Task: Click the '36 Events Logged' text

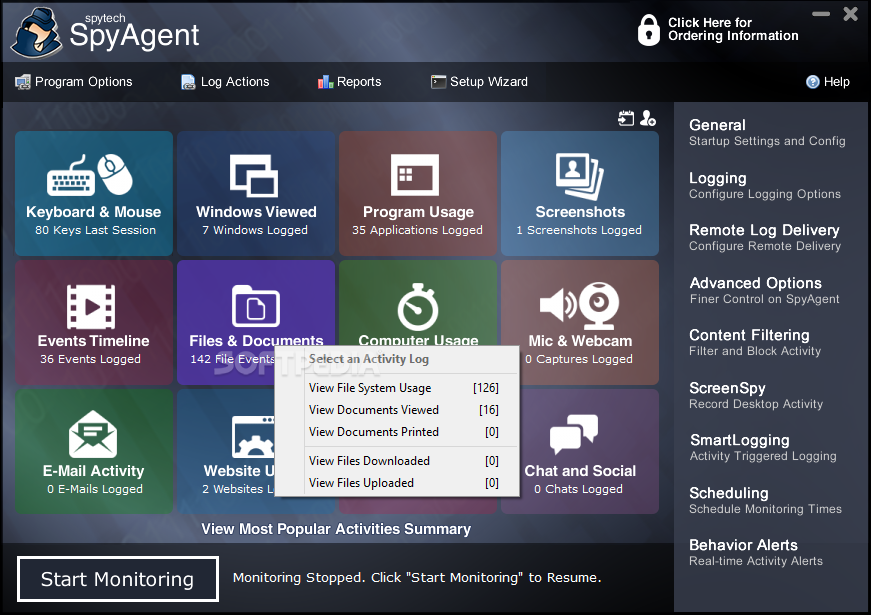Action: [x=90, y=359]
